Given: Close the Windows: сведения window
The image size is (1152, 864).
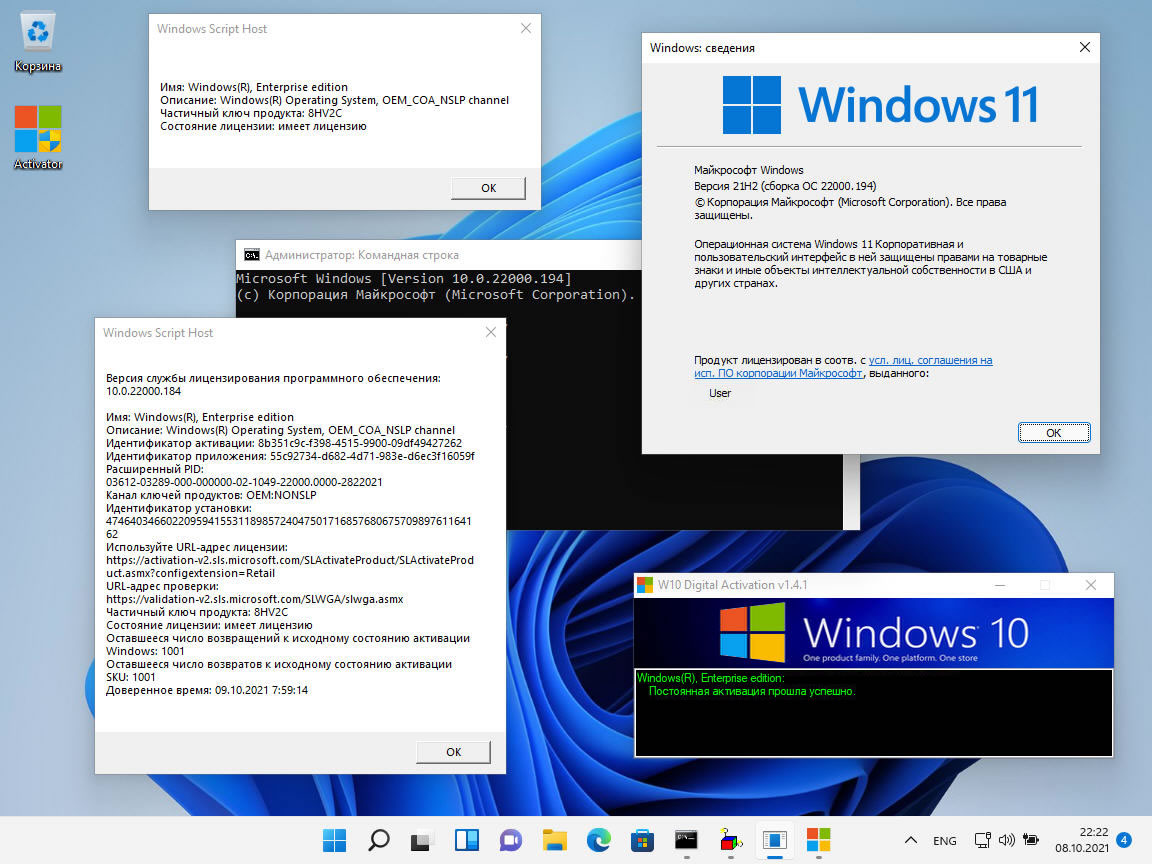Looking at the screenshot, I should [x=1085, y=47].
